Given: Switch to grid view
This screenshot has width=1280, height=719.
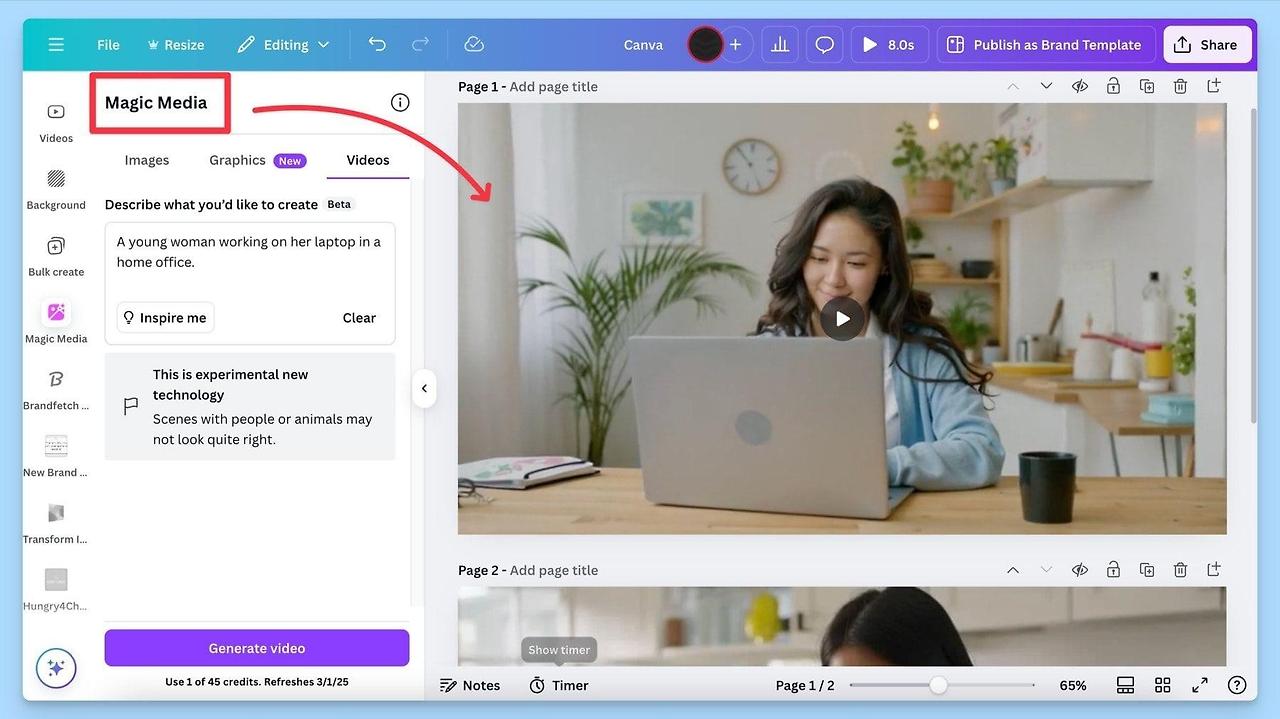Looking at the screenshot, I should pos(1162,685).
